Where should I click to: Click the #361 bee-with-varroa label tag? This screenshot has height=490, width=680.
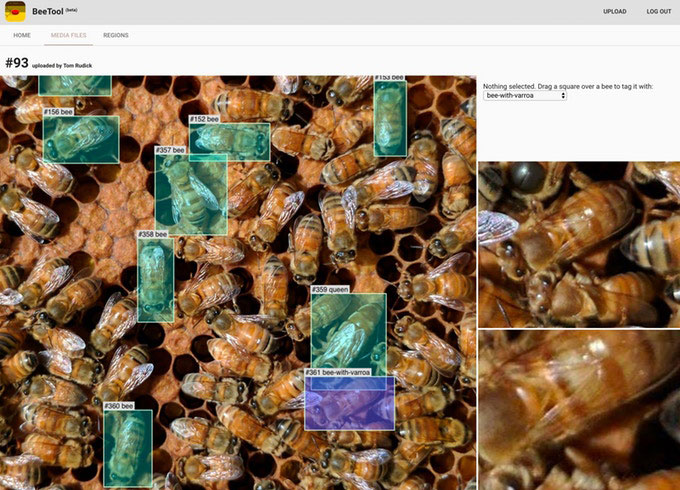[x=338, y=372]
